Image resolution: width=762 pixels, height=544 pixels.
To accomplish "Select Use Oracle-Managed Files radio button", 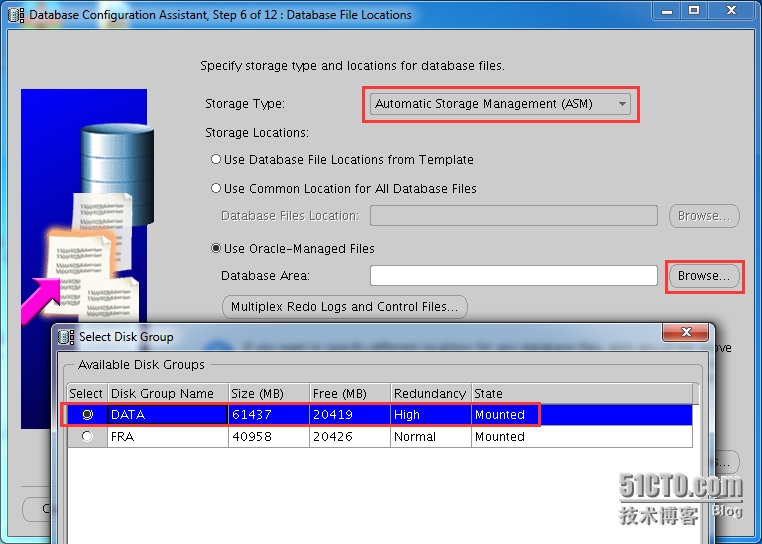I will 216,248.
